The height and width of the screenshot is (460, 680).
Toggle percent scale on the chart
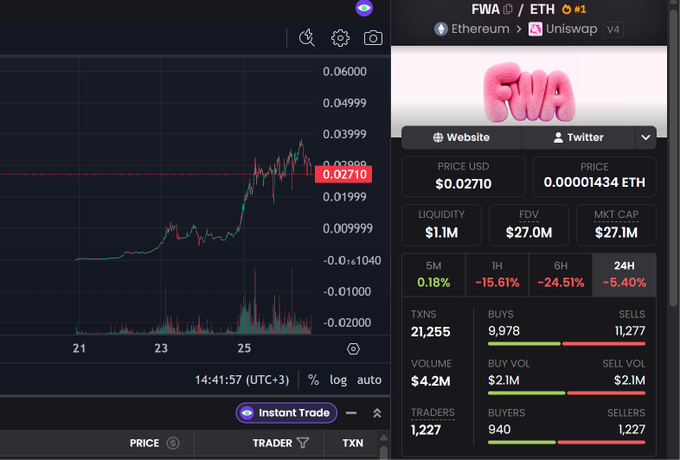tap(313, 380)
